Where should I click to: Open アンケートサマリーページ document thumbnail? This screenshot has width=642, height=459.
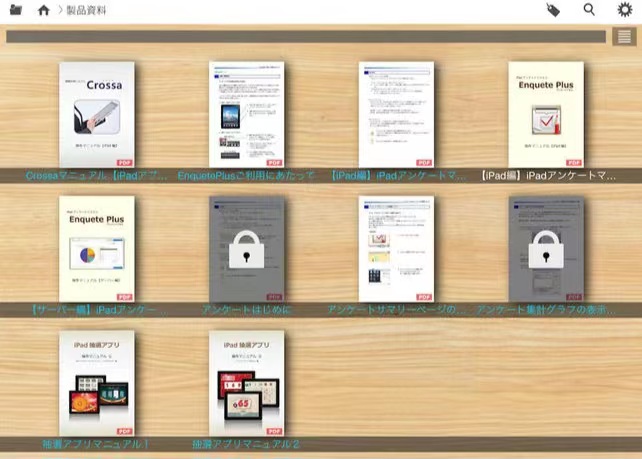point(396,249)
